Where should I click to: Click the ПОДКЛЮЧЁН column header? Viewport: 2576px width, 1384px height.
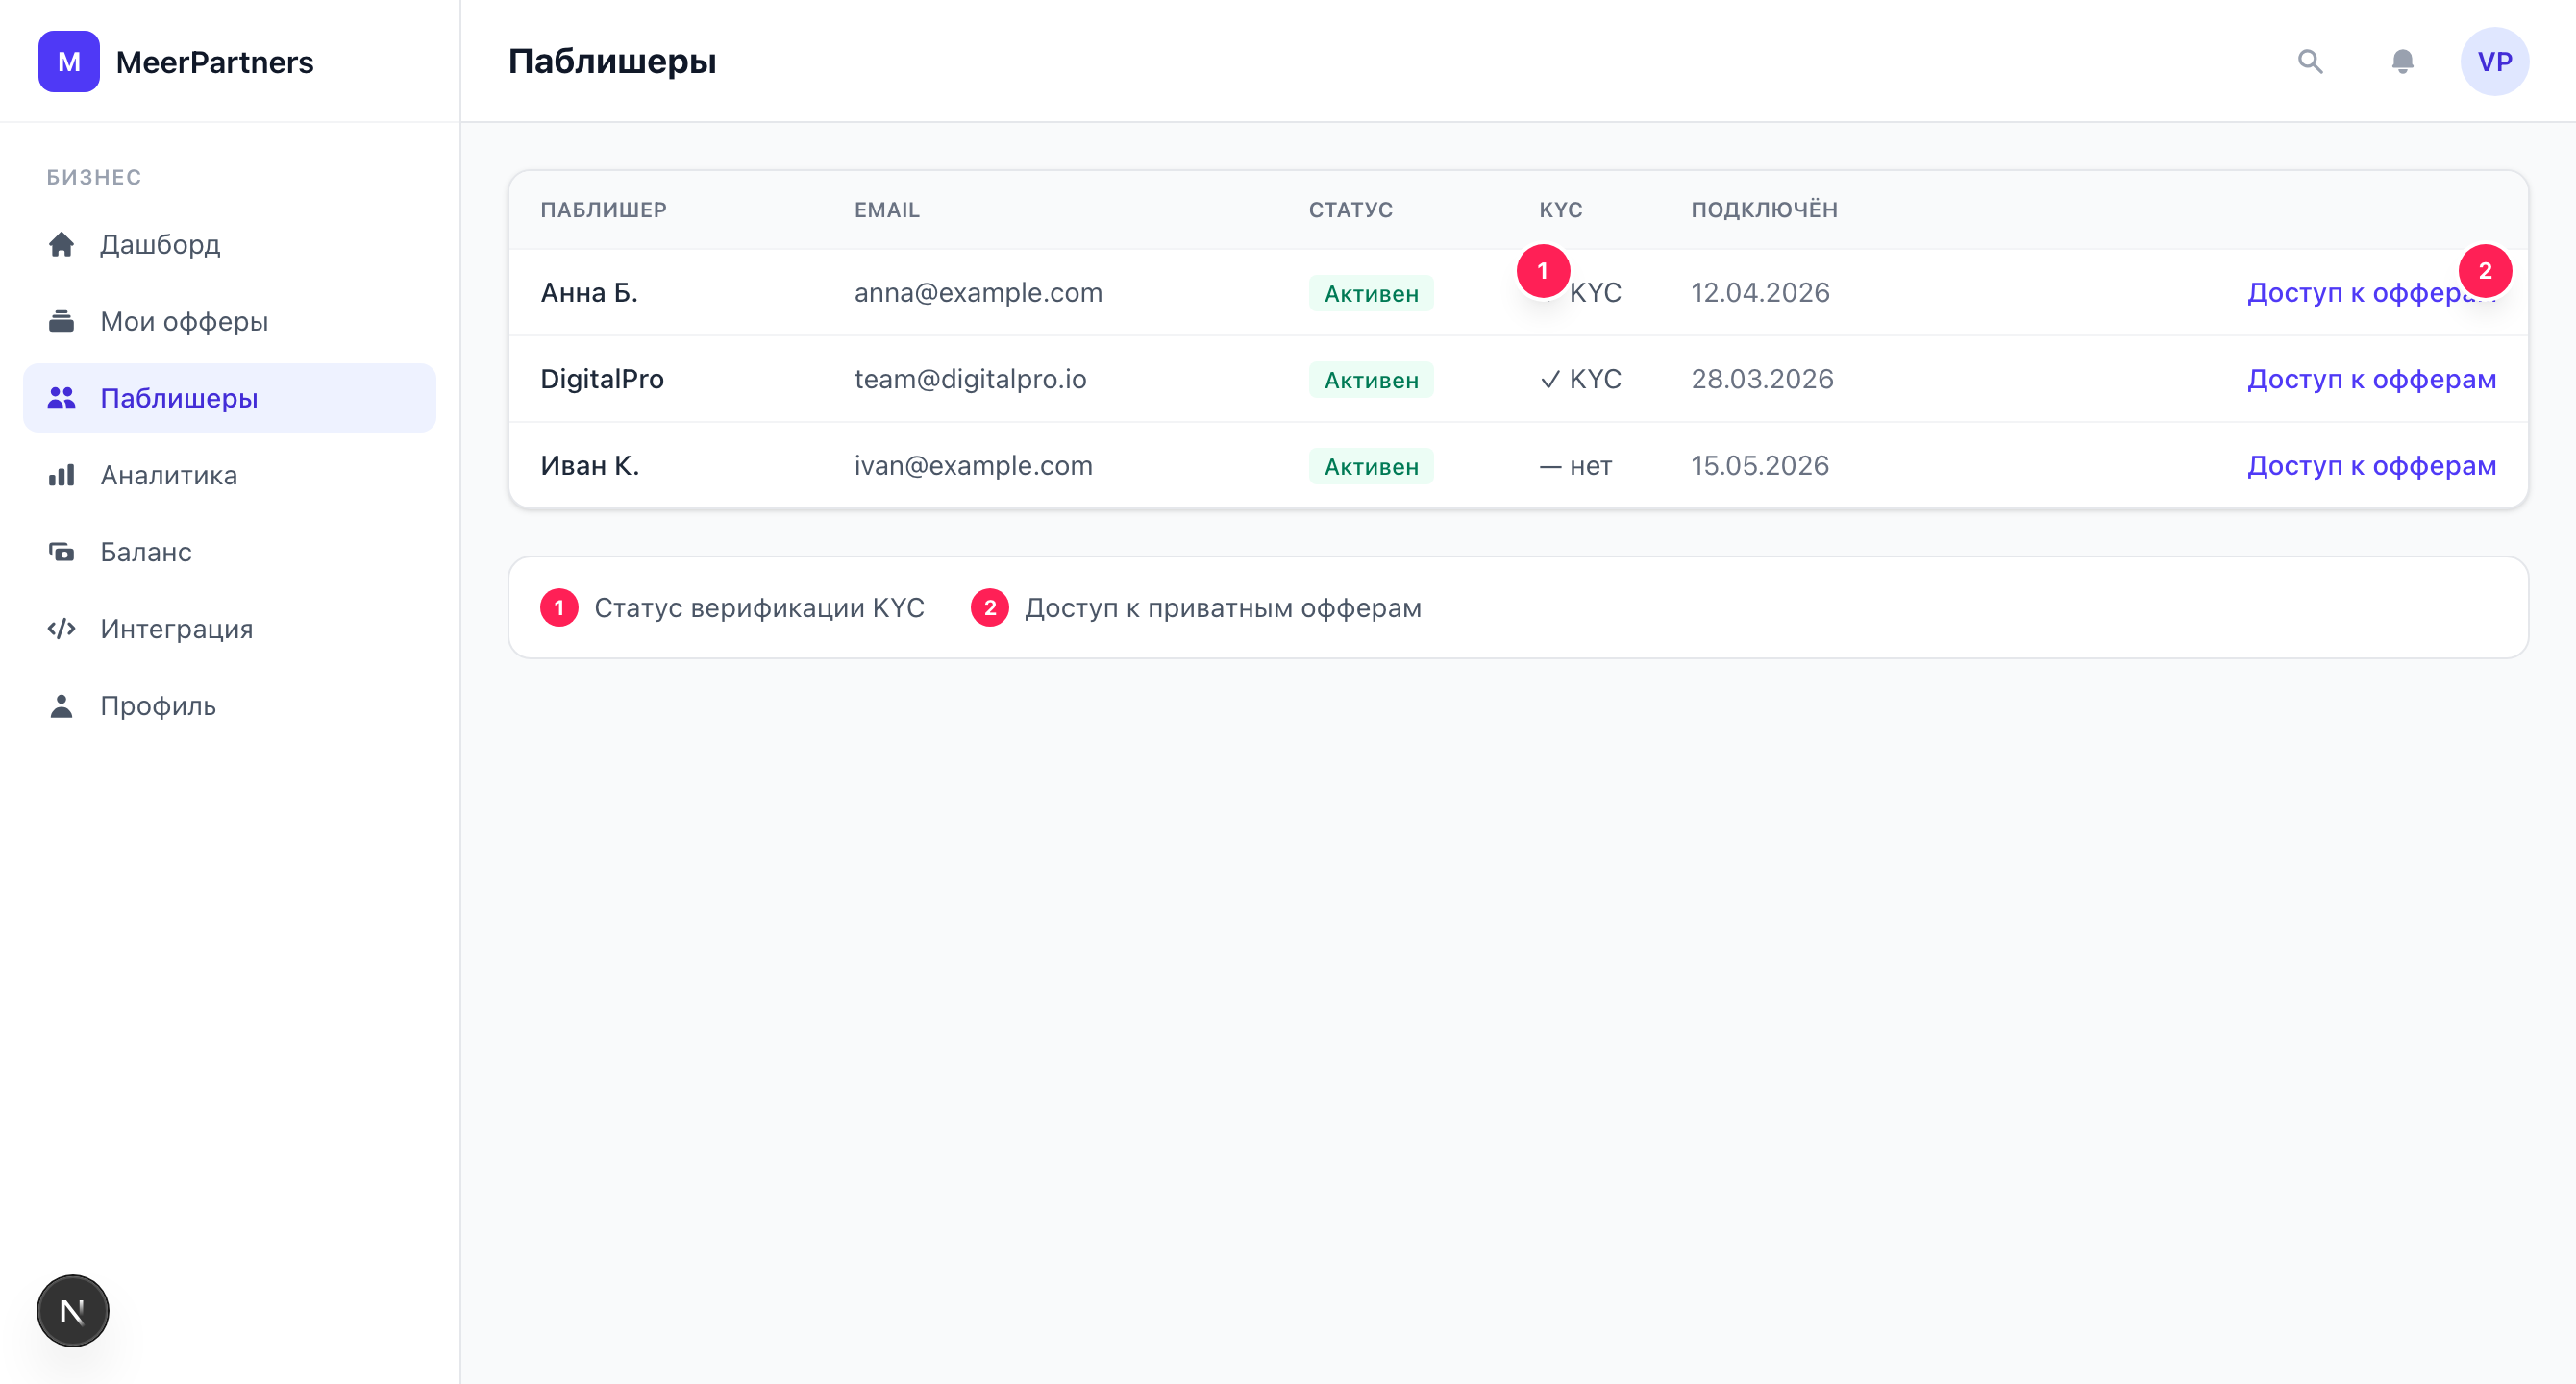click(x=1764, y=210)
